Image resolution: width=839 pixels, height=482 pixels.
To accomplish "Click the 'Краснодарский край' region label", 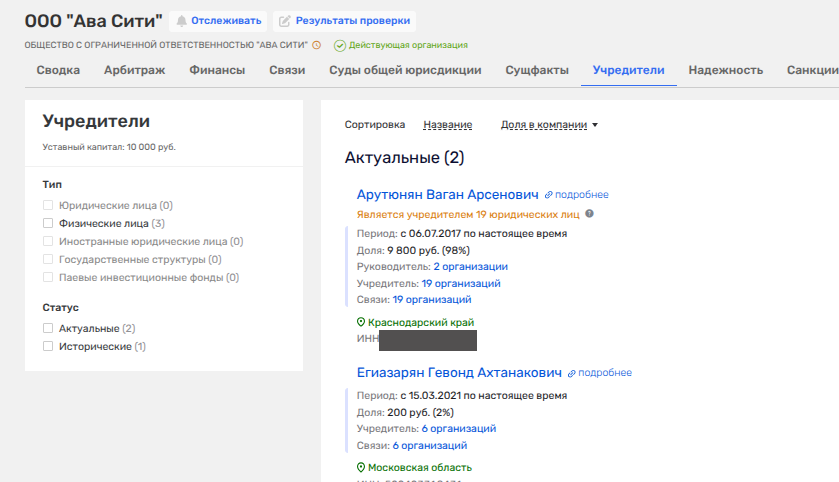I will pos(421,323).
